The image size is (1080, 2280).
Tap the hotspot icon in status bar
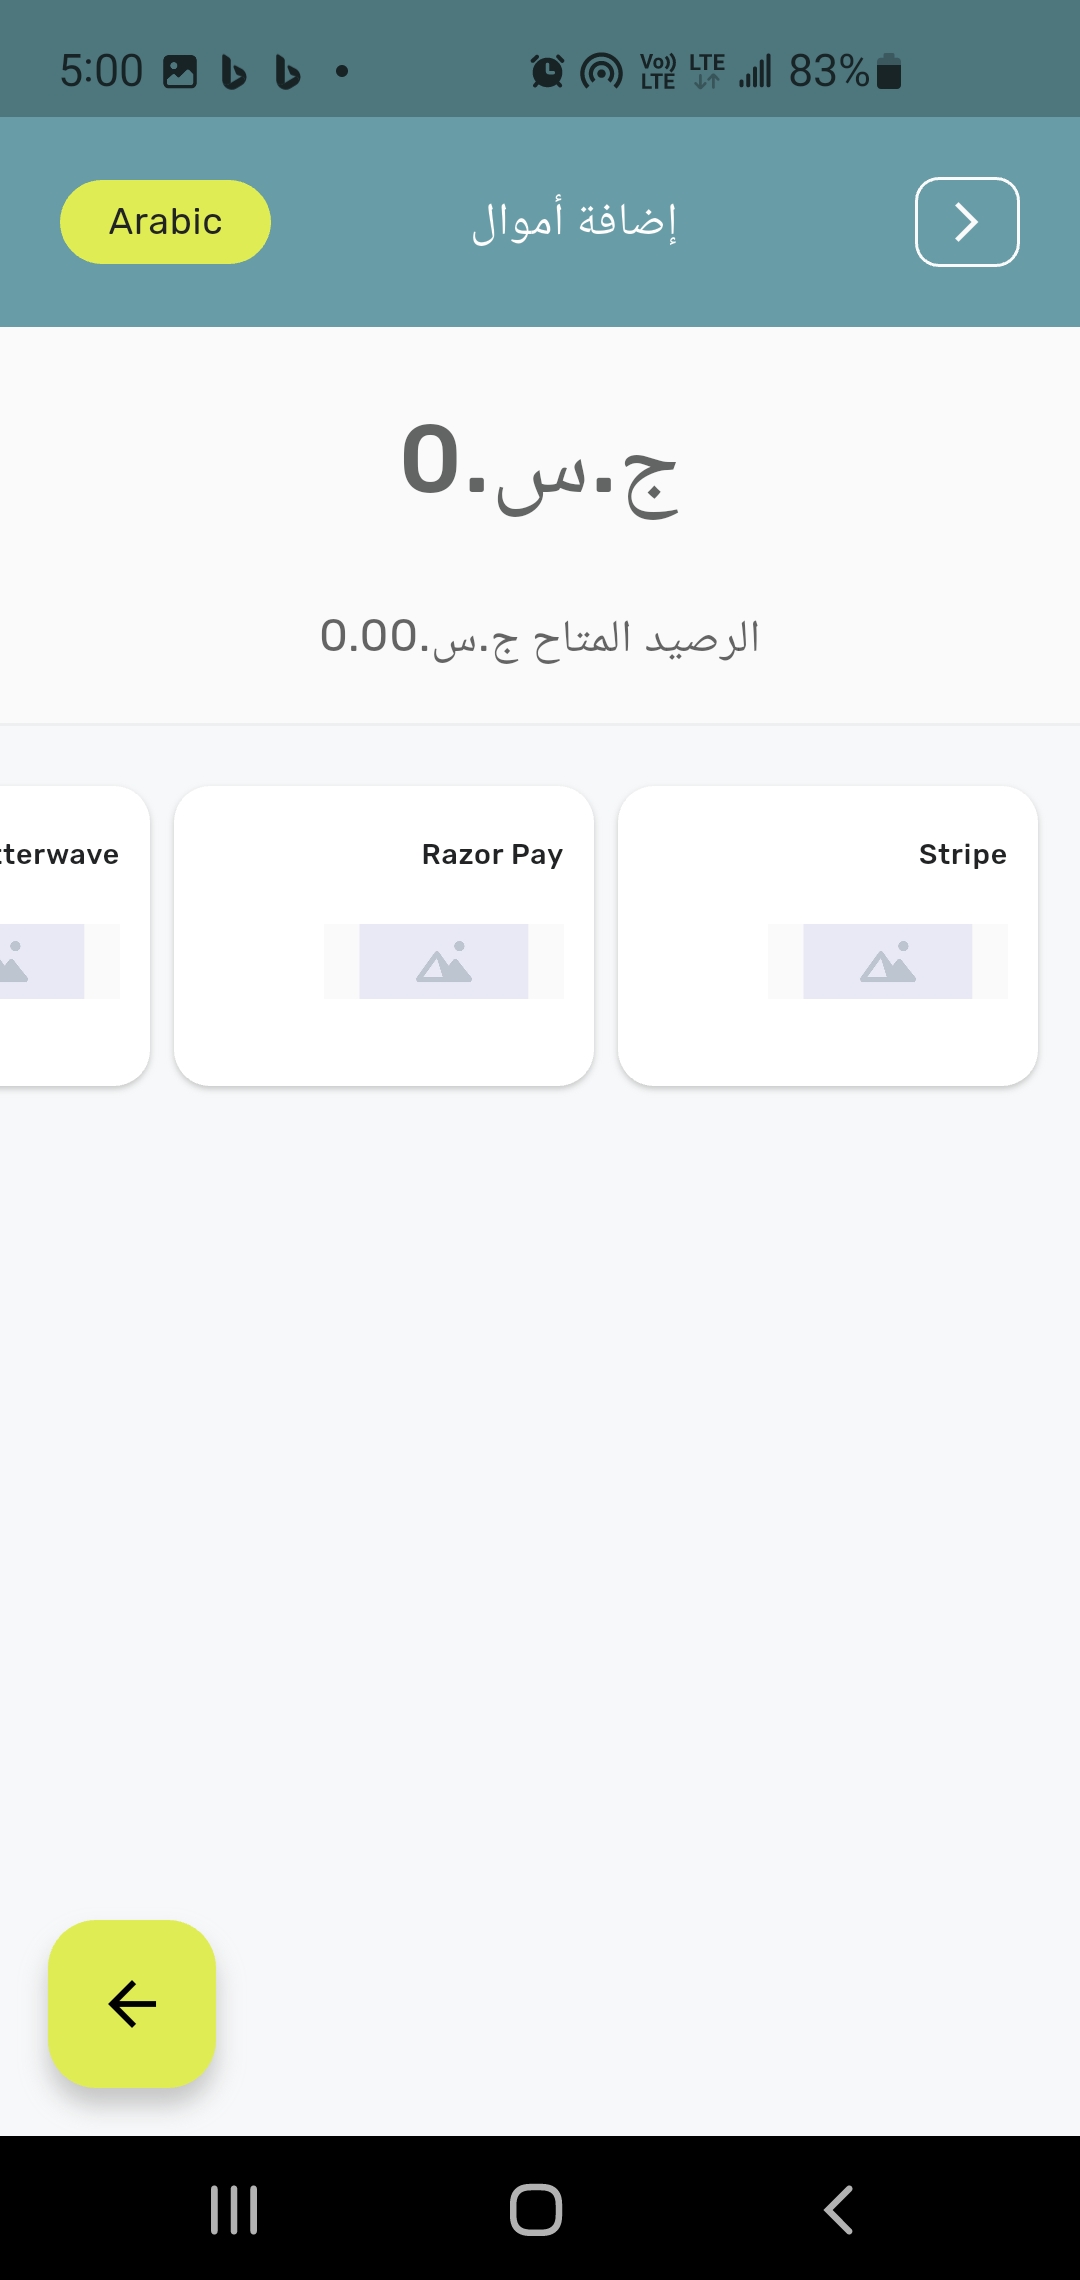pyautogui.click(x=601, y=72)
